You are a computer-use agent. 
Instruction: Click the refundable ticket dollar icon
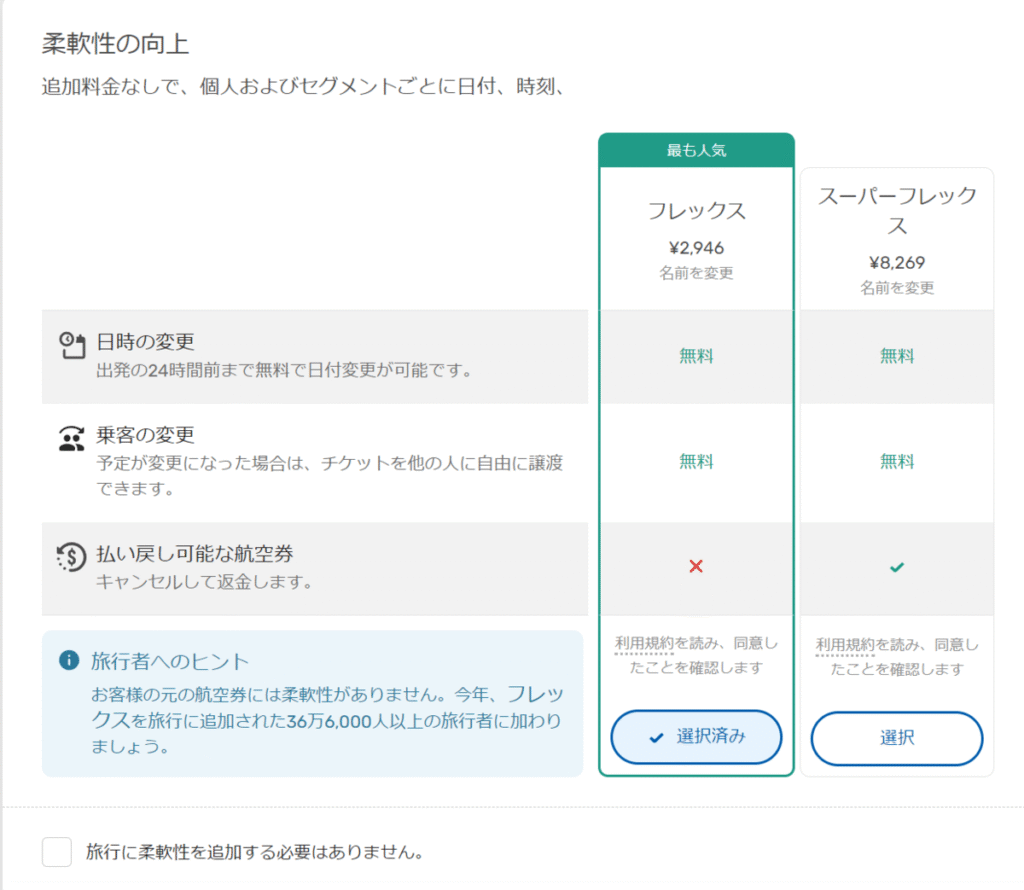[x=71, y=557]
